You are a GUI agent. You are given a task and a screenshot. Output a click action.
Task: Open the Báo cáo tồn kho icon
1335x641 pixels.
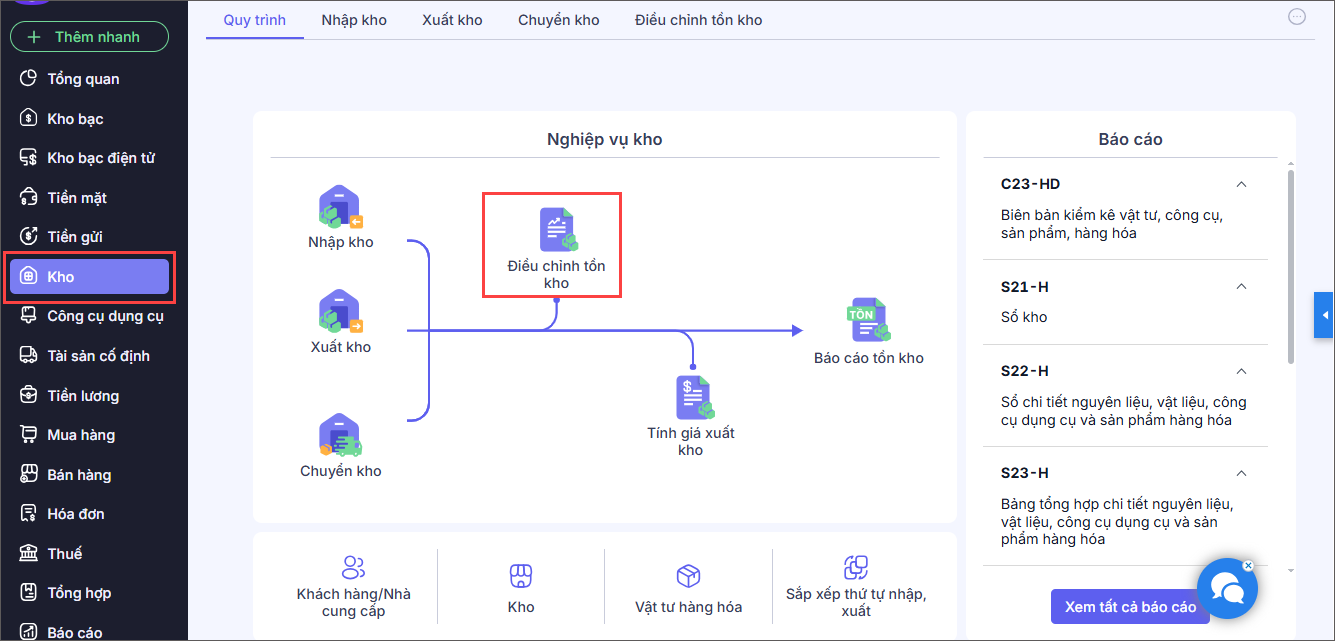(x=868, y=321)
